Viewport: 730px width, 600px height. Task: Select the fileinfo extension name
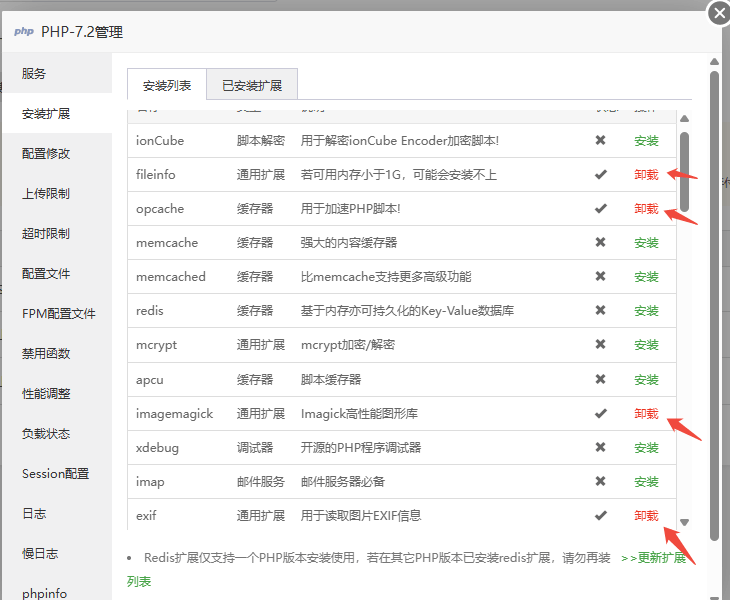155,175
